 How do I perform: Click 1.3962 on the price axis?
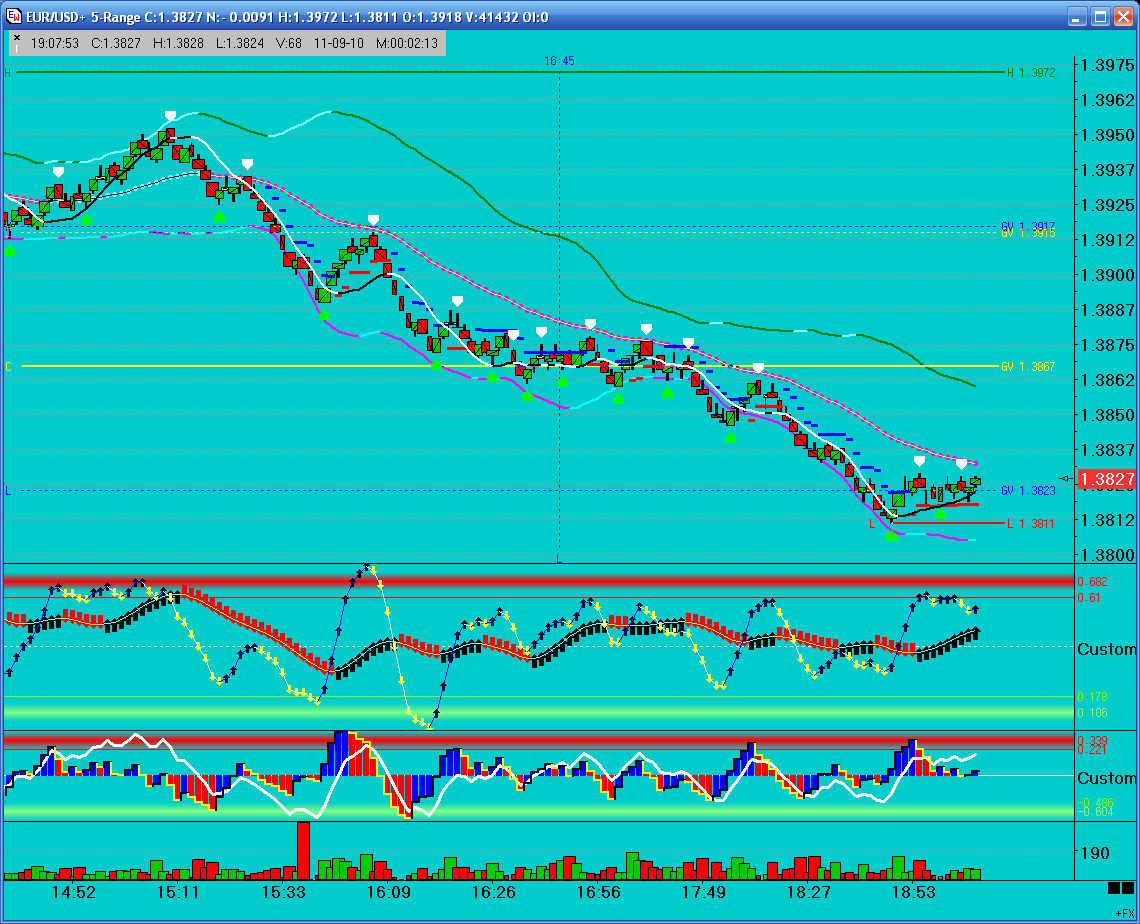(x=1107, y=100)
